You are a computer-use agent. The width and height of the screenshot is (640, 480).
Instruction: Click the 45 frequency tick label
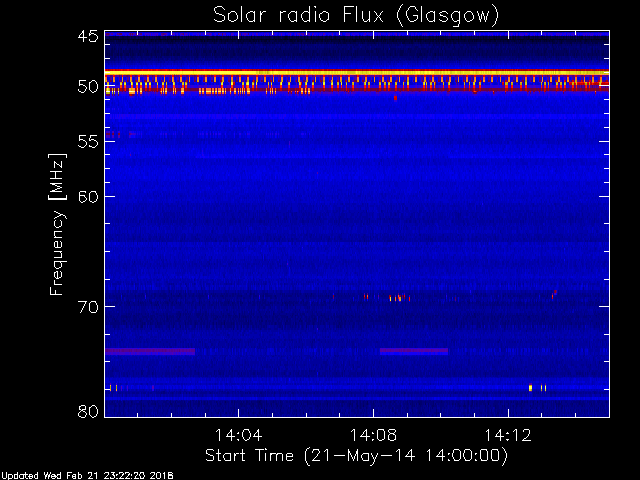click(x=88, y=36)
